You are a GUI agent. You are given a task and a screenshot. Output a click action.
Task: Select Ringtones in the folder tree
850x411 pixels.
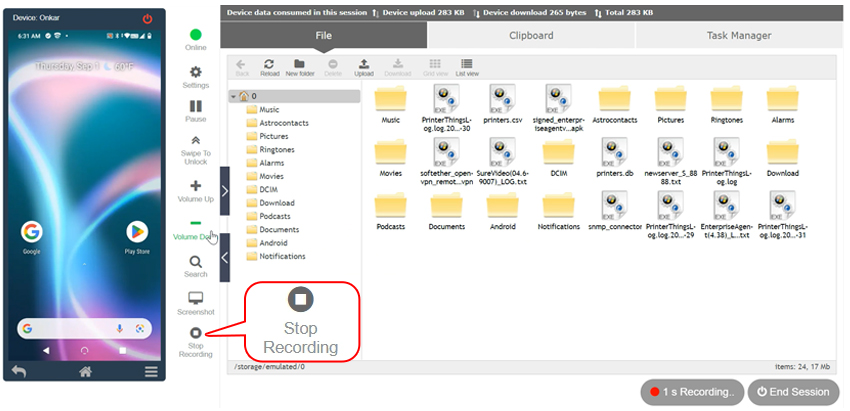(x=271, y=150)
